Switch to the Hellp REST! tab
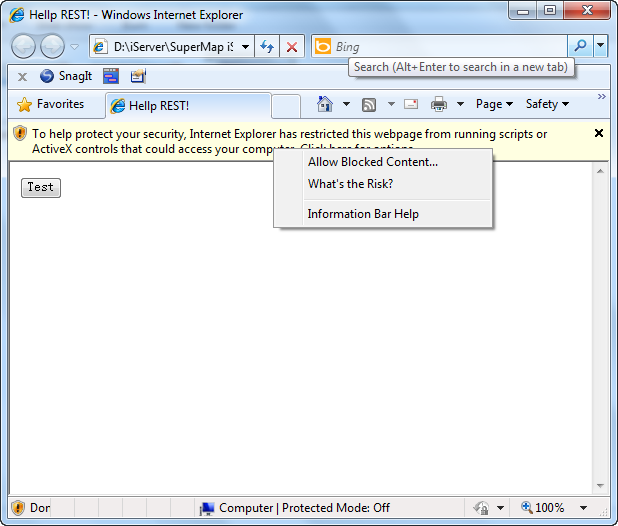618x526 pixels. 187,105
